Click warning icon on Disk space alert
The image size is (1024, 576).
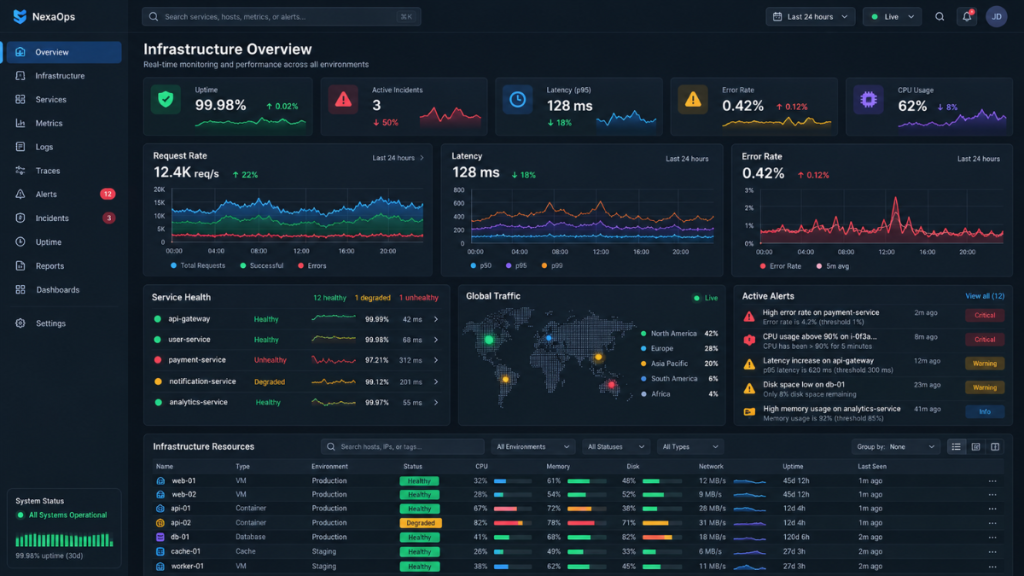point(749,389)
